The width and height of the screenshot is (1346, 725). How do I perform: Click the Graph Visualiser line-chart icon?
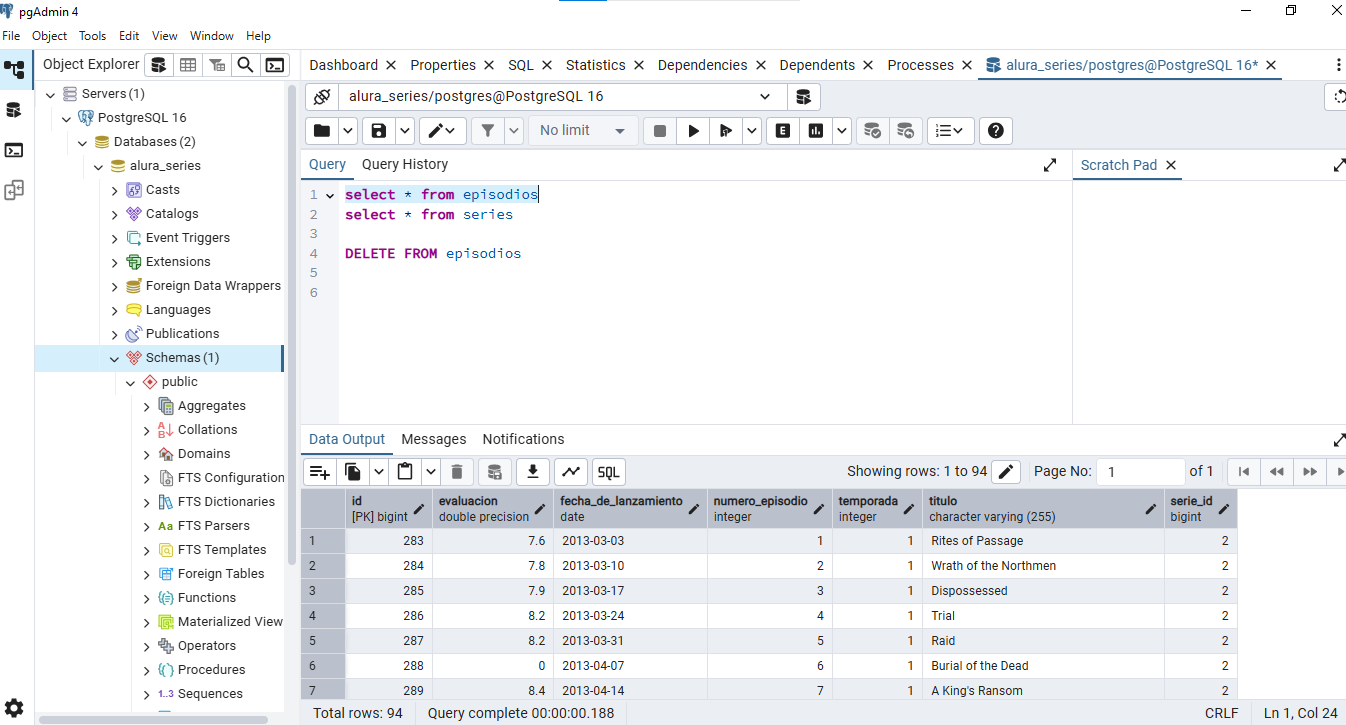(571, 472)
